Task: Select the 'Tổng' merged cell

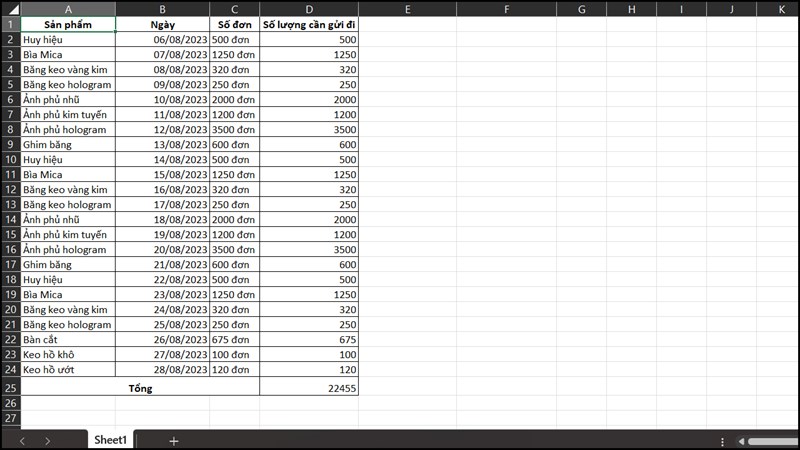Action: point(140,388)
